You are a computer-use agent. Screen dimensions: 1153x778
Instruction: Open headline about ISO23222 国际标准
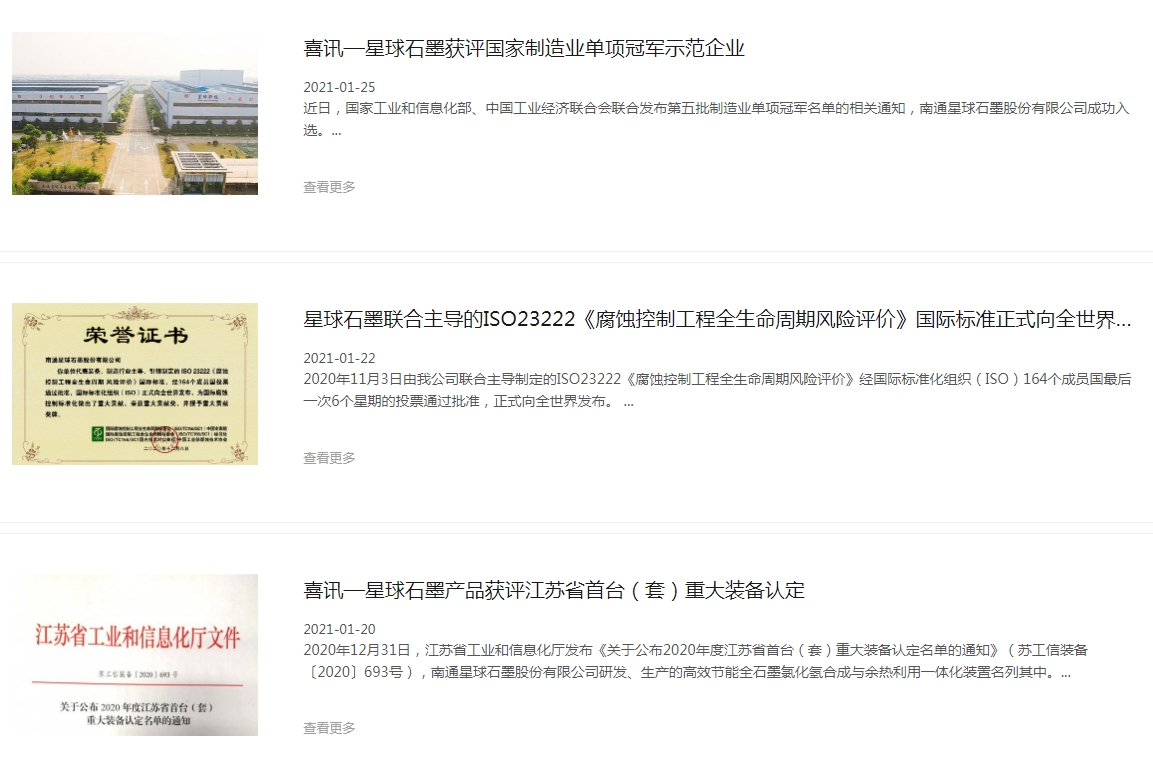(717, 320)
